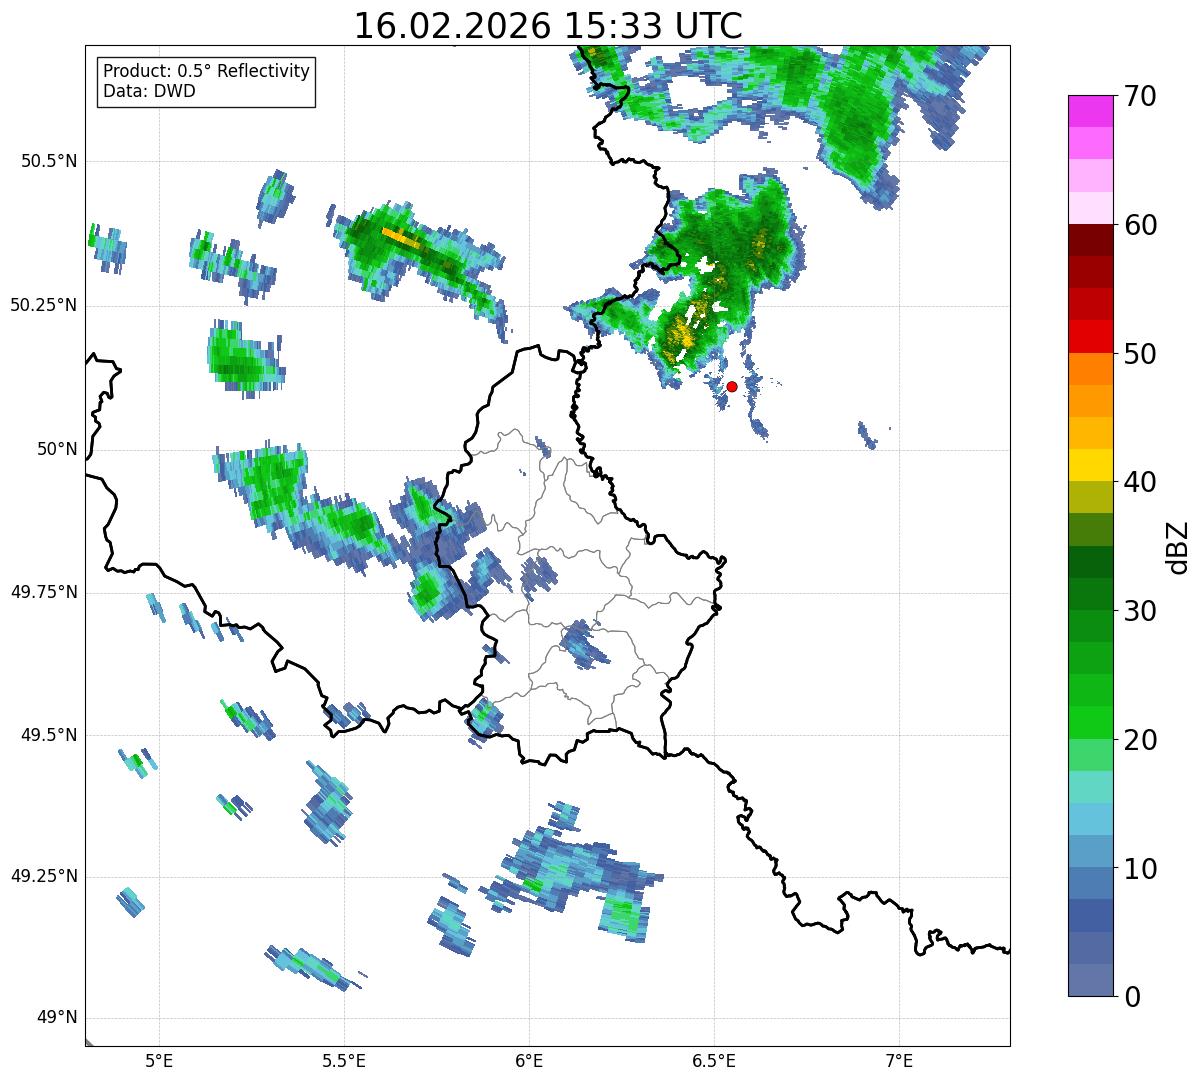Click the 49.5°N latitude label
Viewport: 1202px width, 1081px height.
(x=49, y=735)
